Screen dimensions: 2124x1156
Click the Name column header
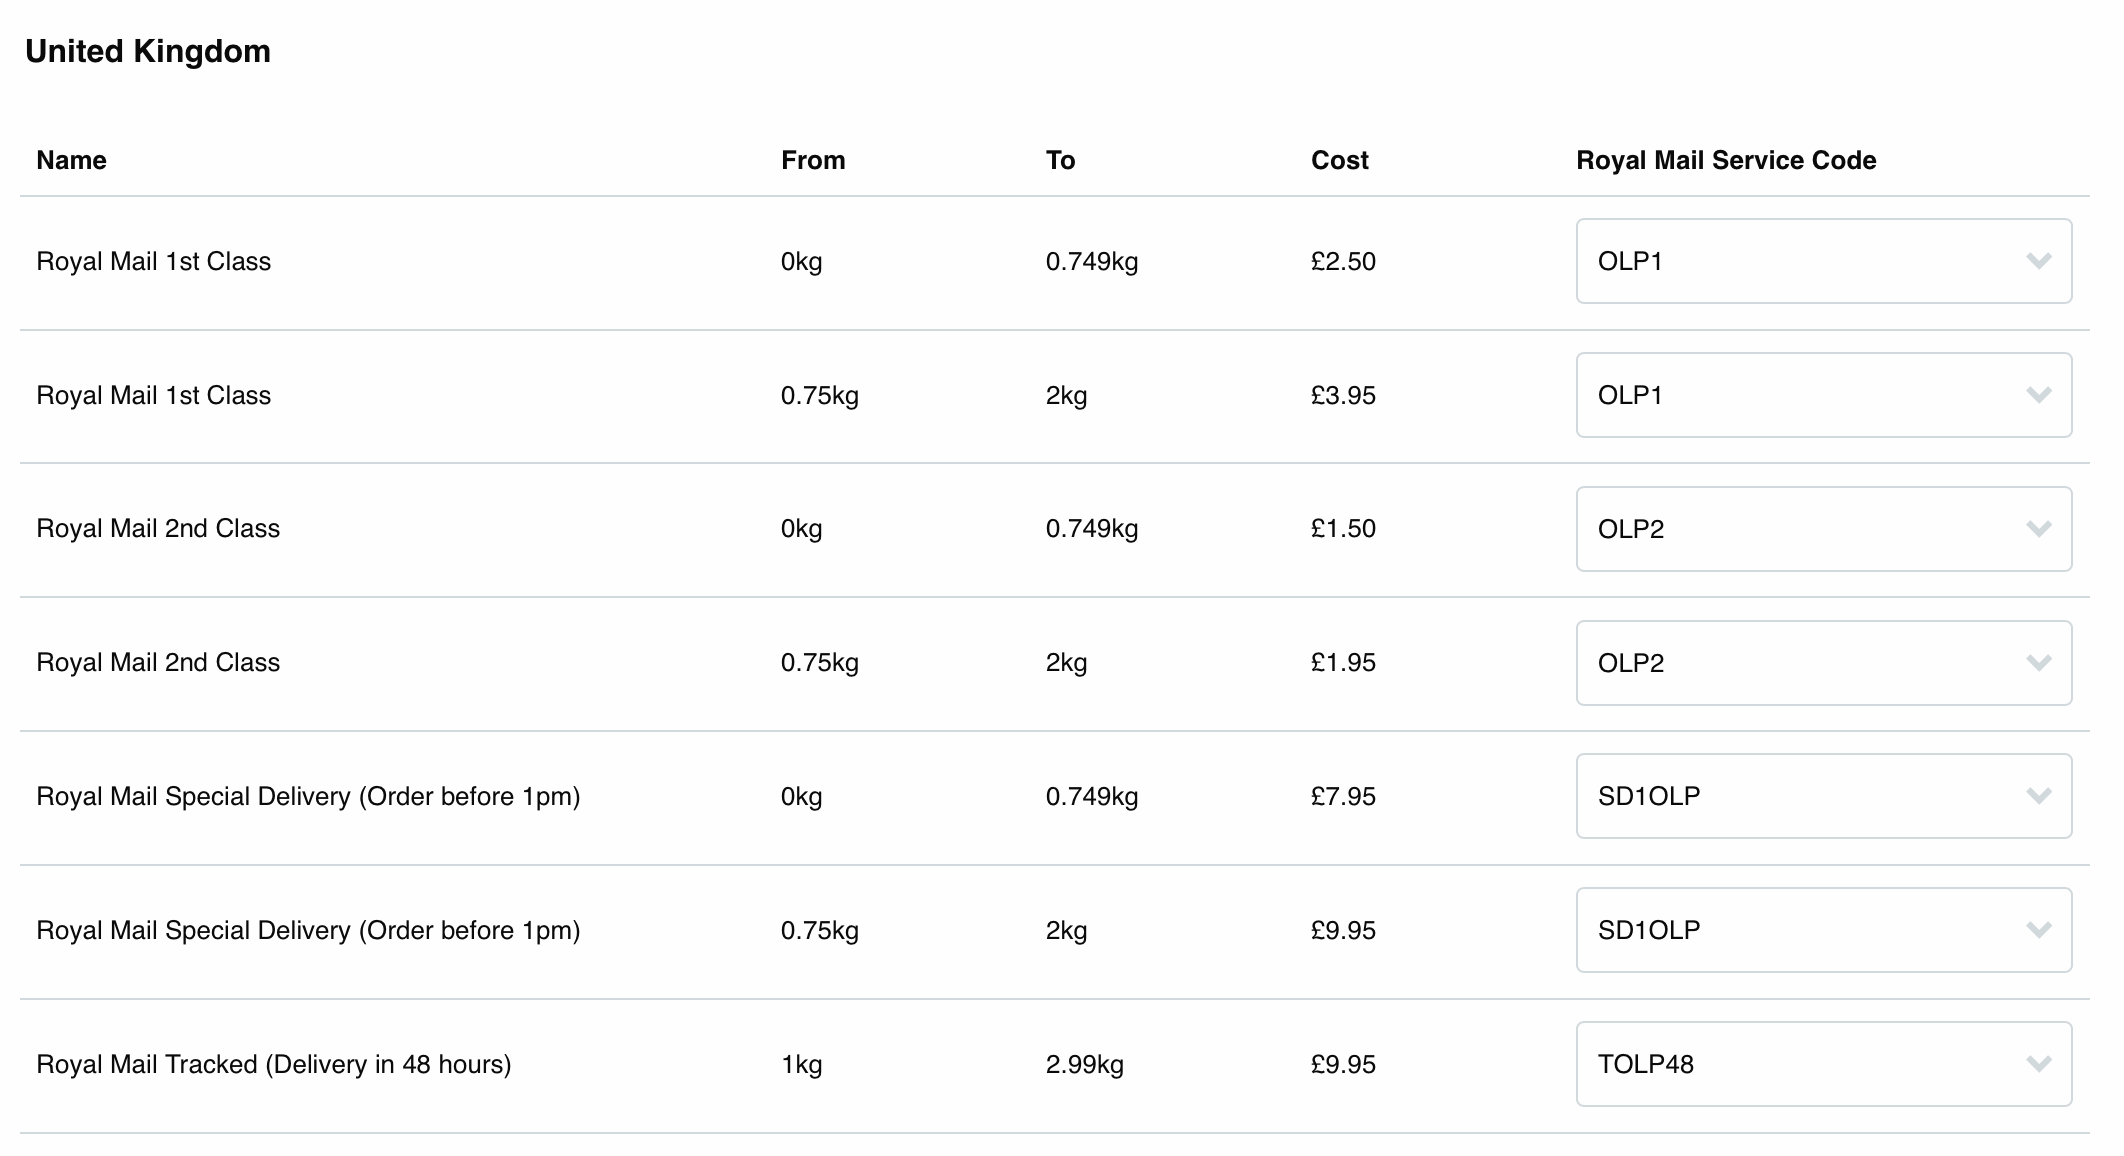[x=71, y=160]
